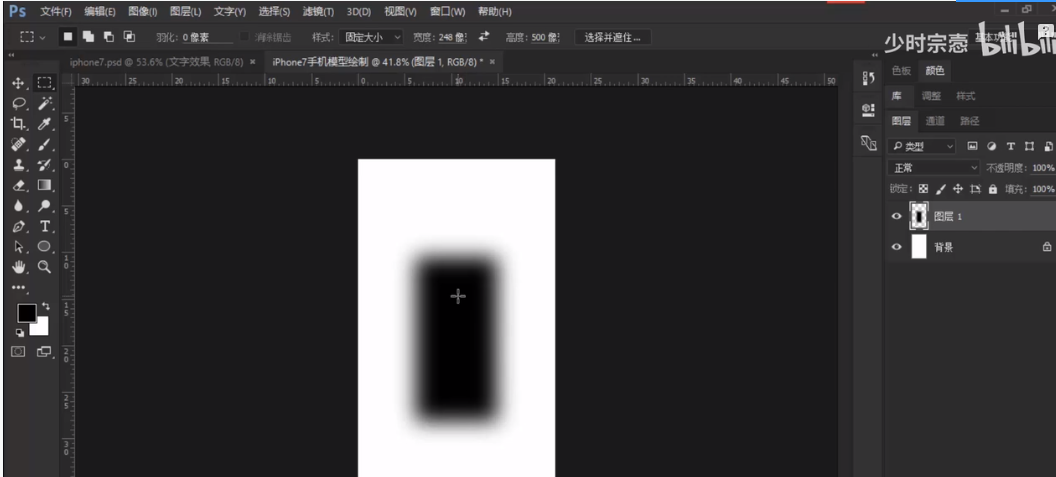Select the Zoom tool
The image size is (1056, 477).
tap(44, 267)
